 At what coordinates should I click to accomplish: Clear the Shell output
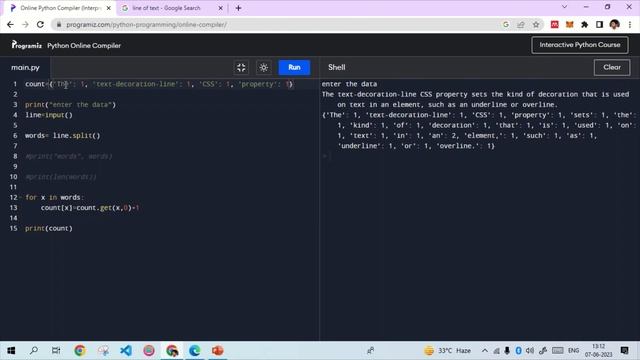pyautogui.click(x=612, y=67)
